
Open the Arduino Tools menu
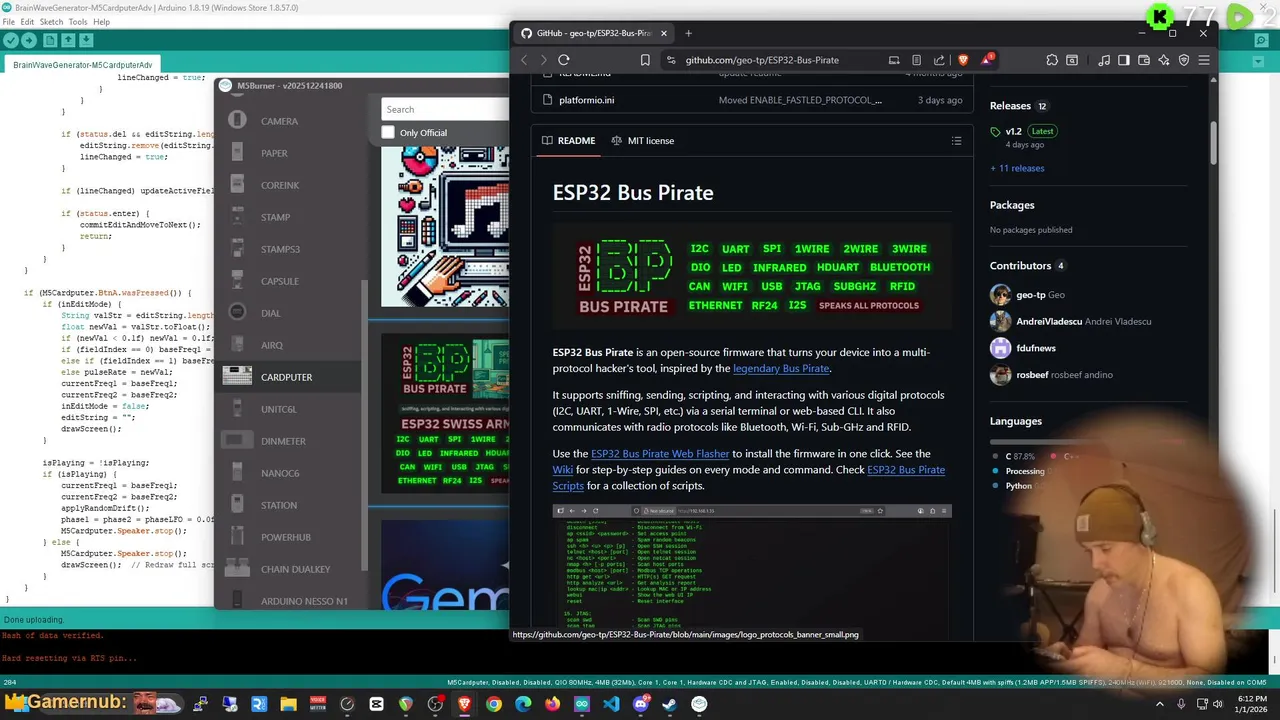tap(78, 22)
